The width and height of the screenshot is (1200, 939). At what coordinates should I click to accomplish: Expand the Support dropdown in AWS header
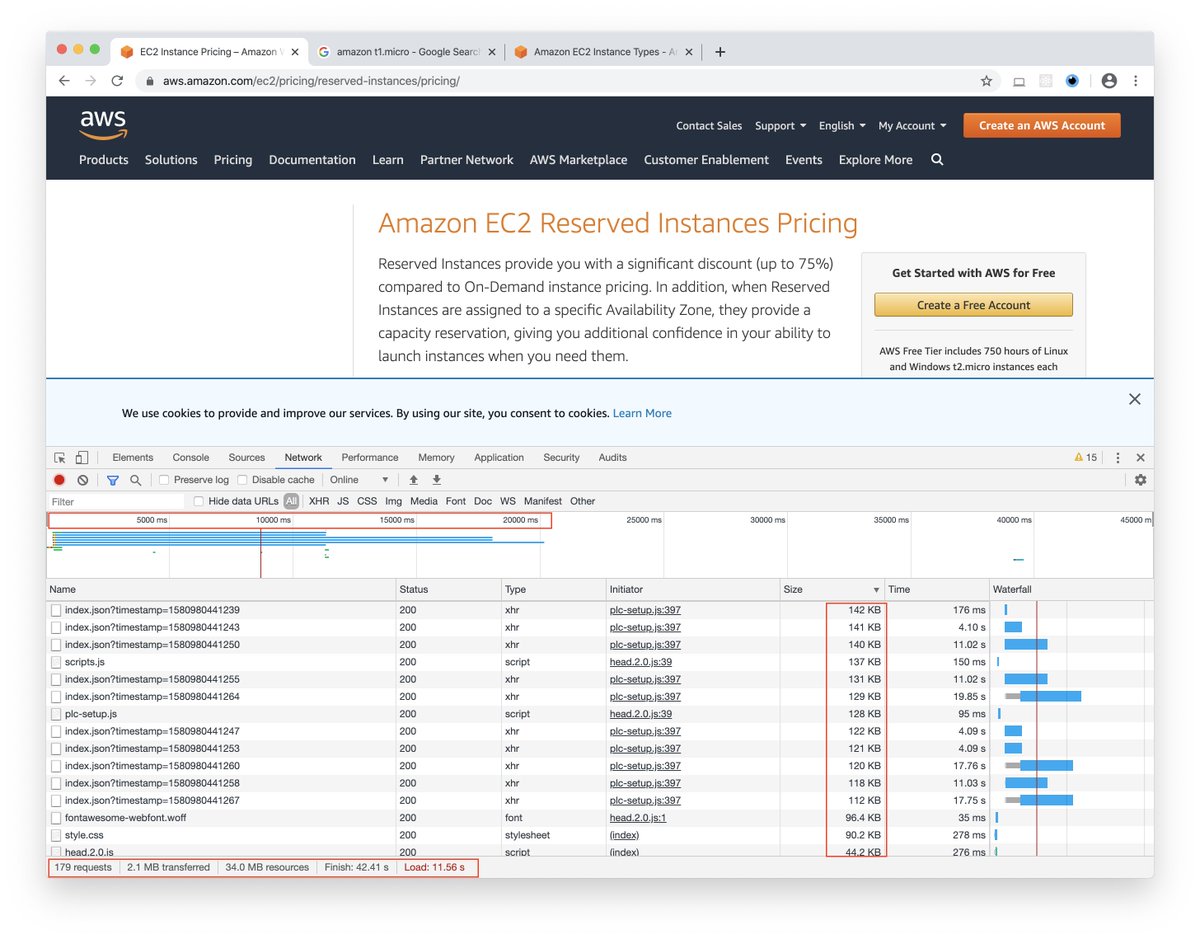781,126
